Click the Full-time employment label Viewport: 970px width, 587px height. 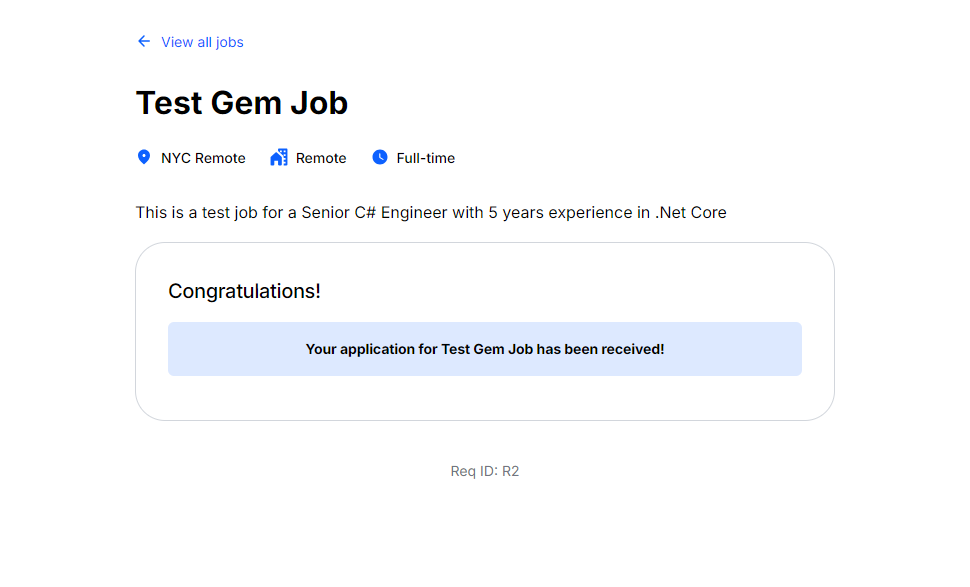425,158
